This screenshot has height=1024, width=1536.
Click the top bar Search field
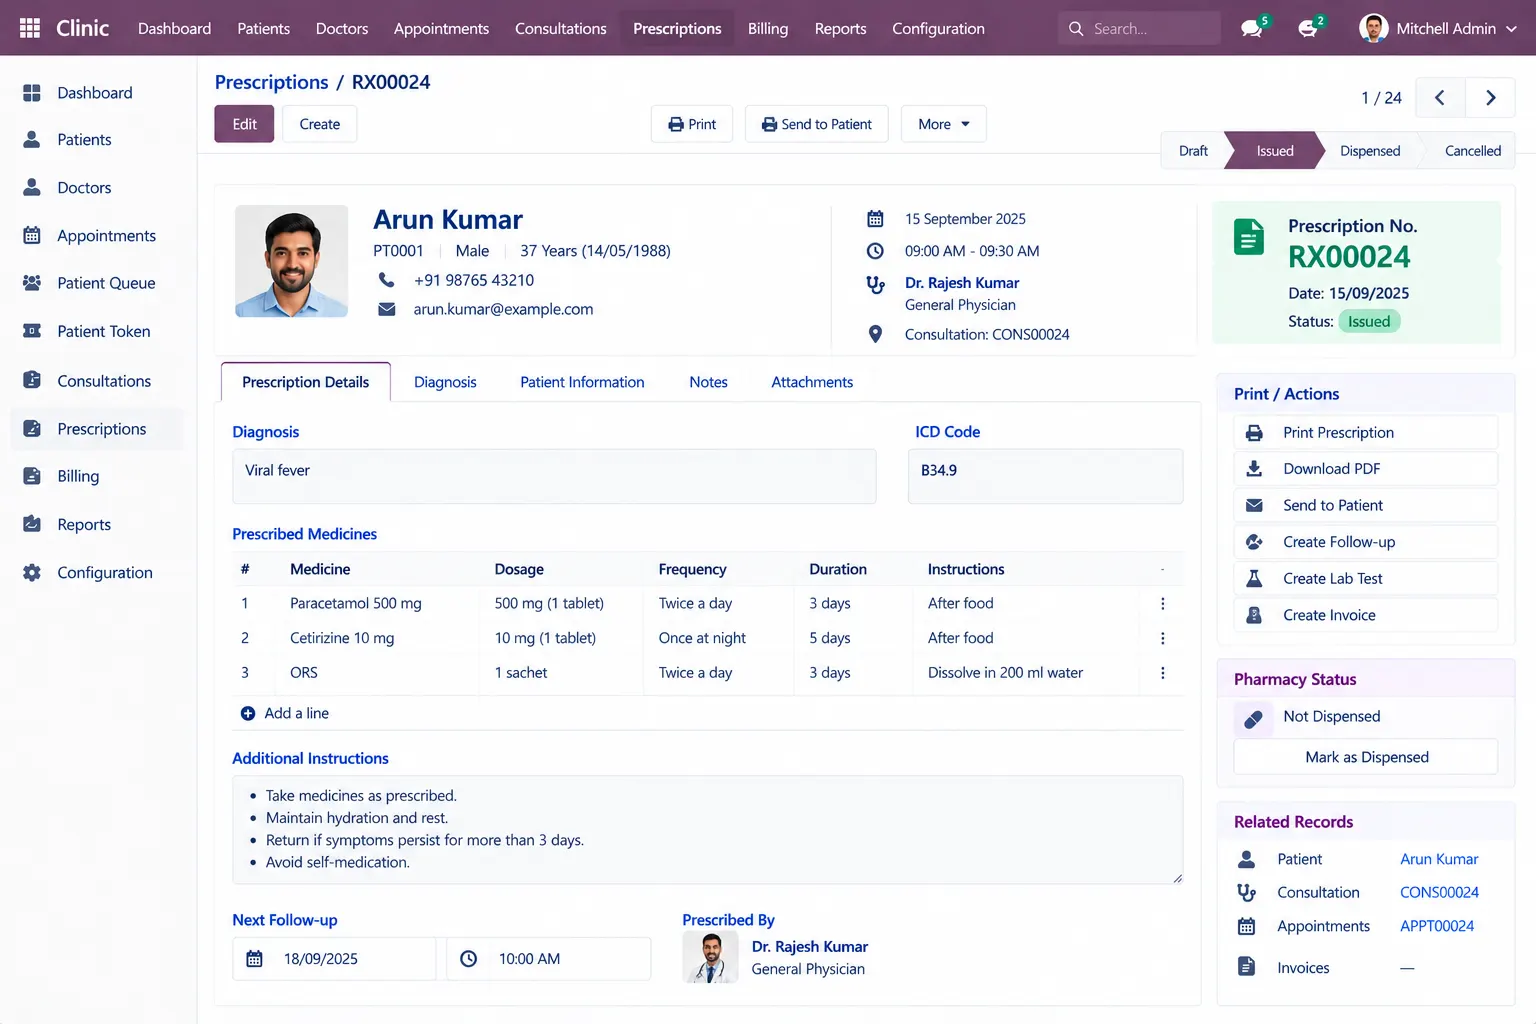(x=1139, y=28)
